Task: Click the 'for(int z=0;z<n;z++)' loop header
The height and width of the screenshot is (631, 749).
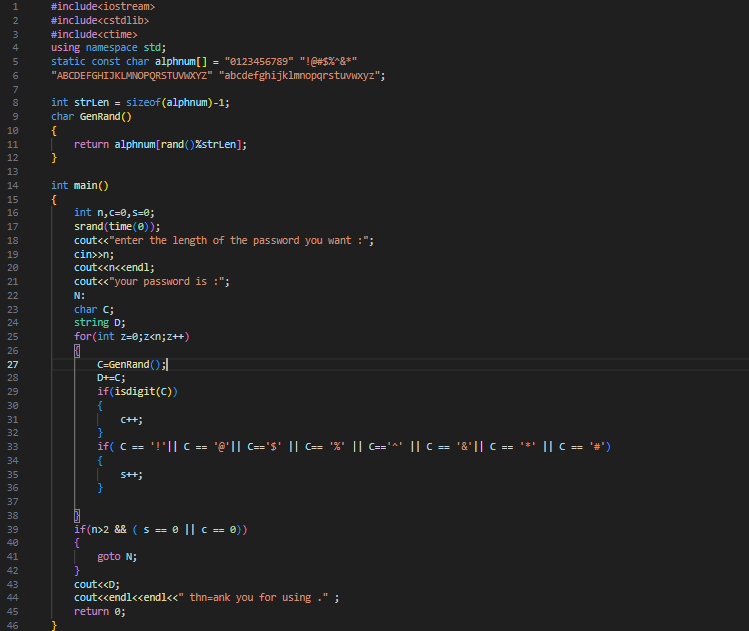Action: tap(132, 336)
